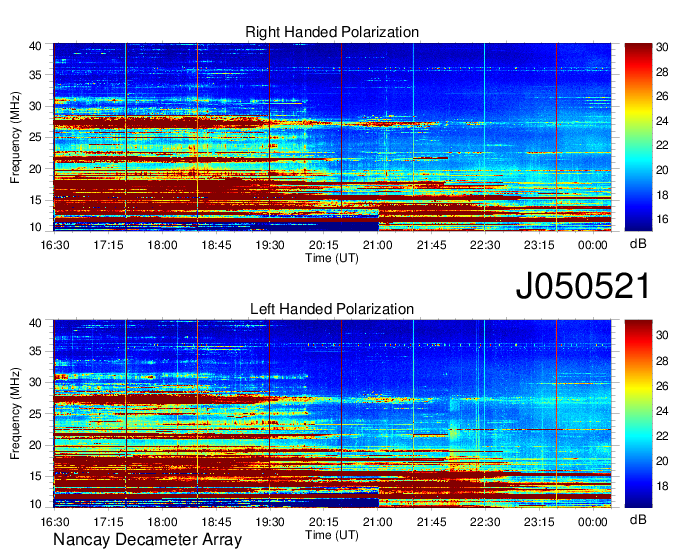This screenshot has width=680, height=552.
Task: Click the 25 MHz frequency tick of Right Handed plot
Action: point(36,137)
